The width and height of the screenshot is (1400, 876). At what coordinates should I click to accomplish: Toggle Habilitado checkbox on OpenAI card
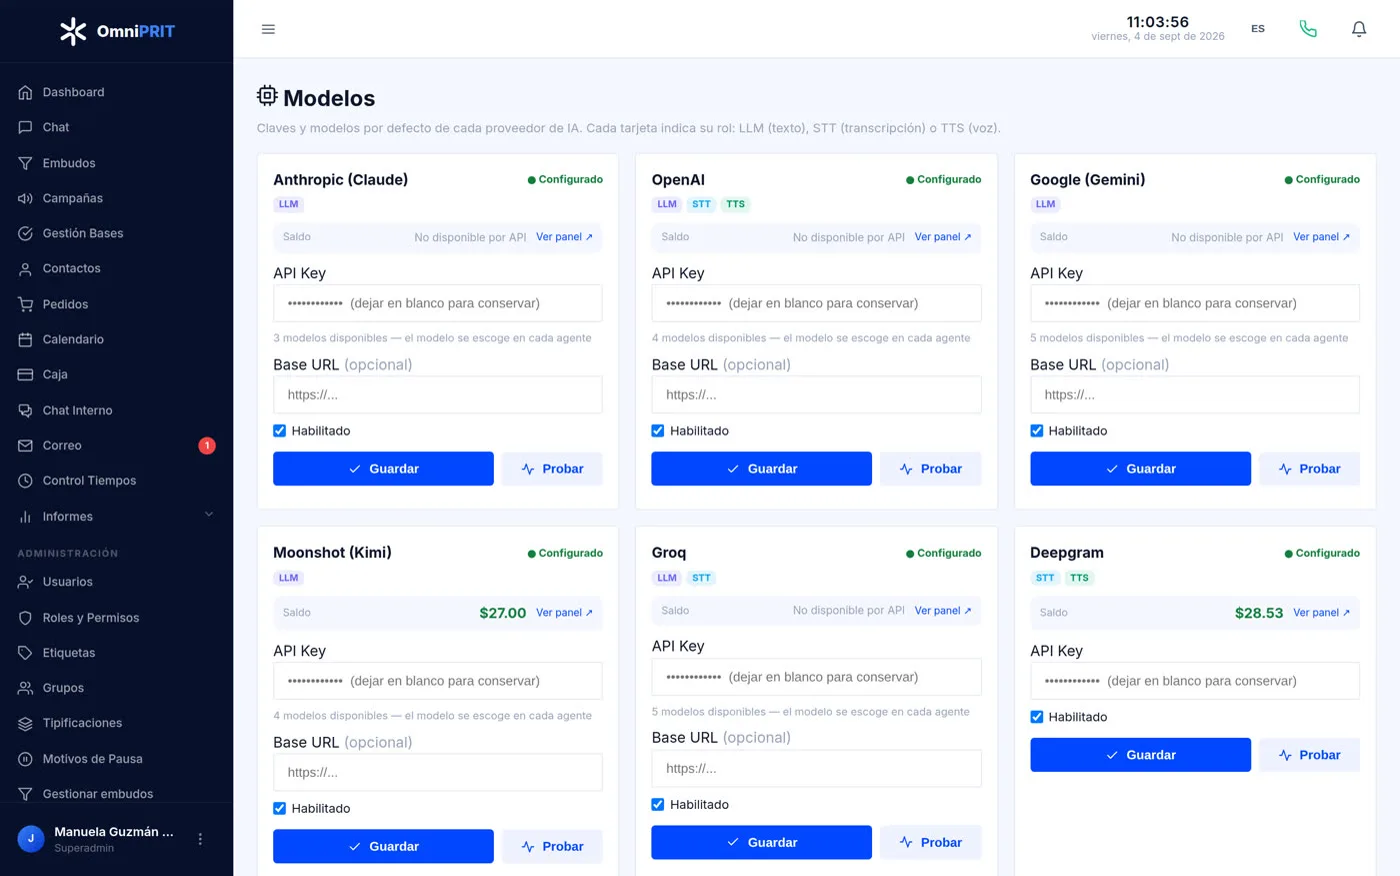pyautogui.click(x=658, y=431)
